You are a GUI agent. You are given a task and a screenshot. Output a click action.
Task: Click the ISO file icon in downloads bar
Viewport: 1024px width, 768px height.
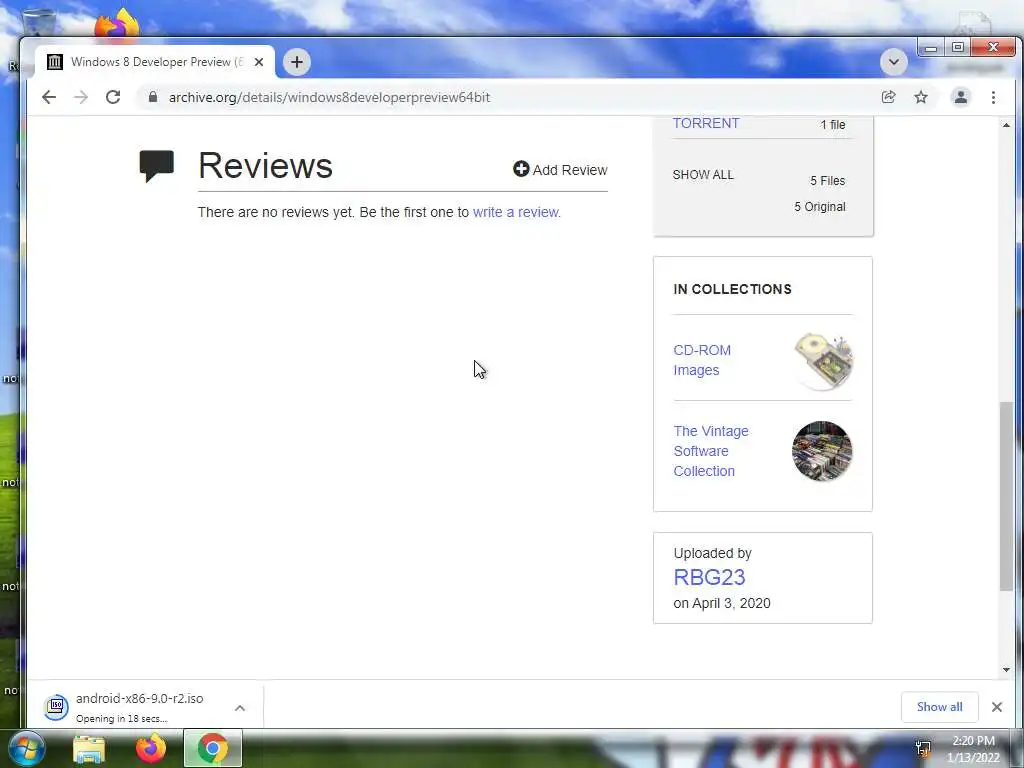56,707
